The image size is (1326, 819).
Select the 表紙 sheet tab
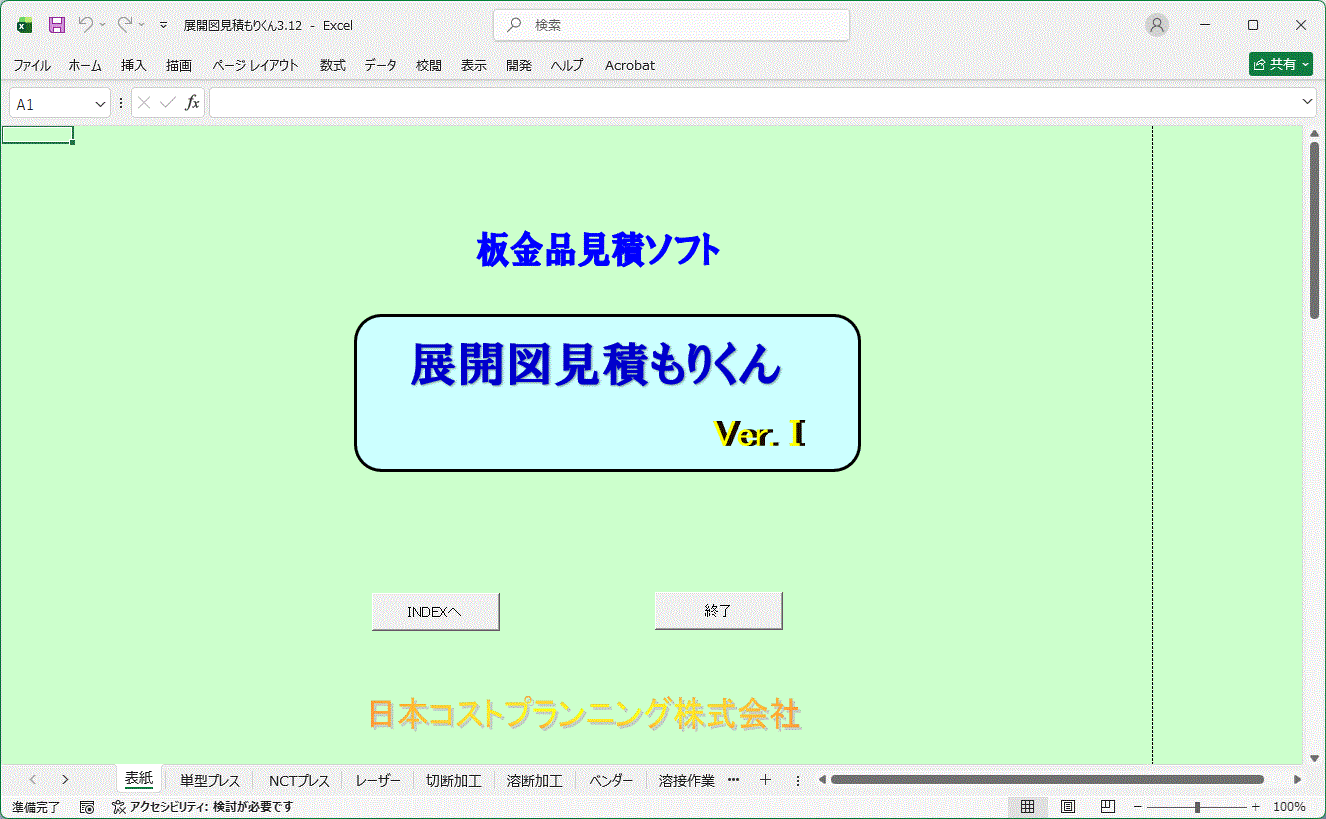pyautogui.click(x=139, y=779)
